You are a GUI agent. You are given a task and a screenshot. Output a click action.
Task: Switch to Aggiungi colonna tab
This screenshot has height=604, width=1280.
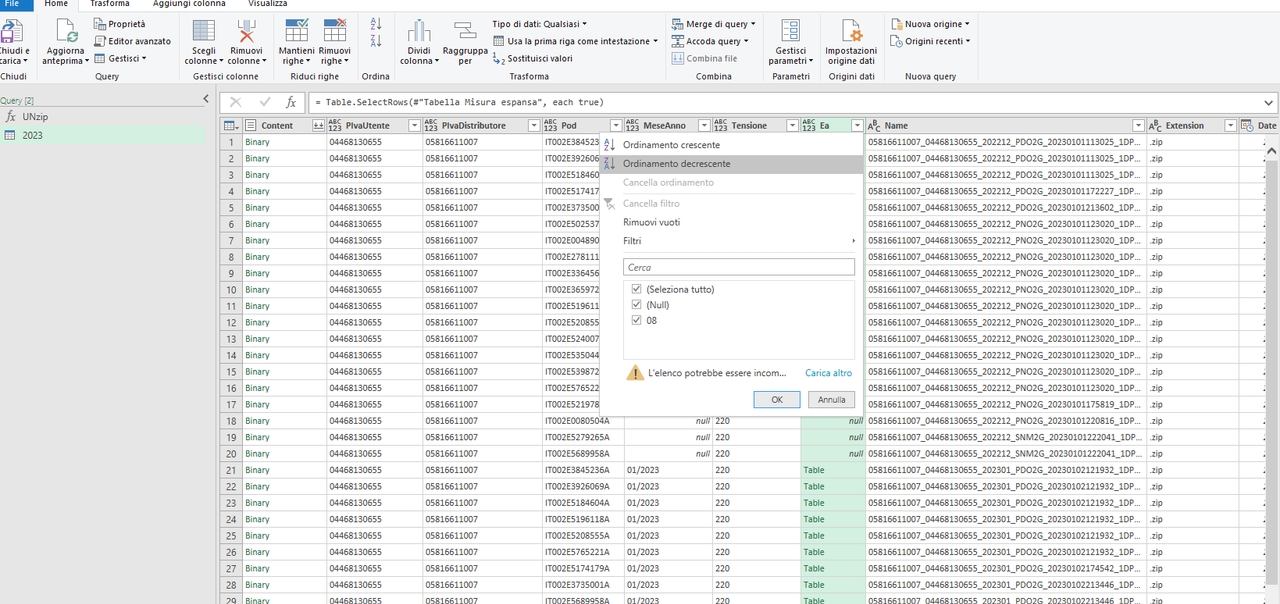tap(189, 5)
